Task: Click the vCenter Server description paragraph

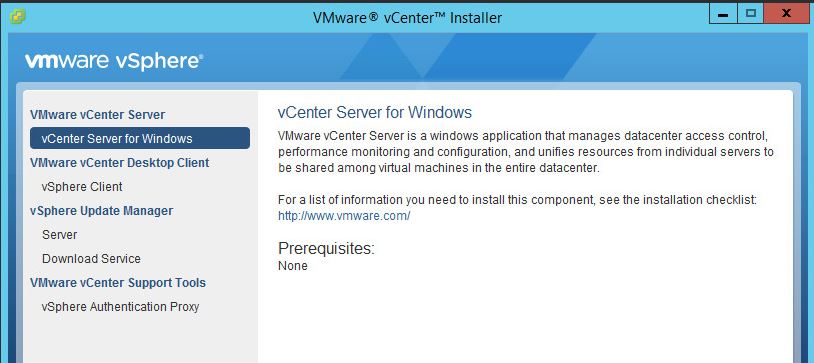Action: [526, 152]
